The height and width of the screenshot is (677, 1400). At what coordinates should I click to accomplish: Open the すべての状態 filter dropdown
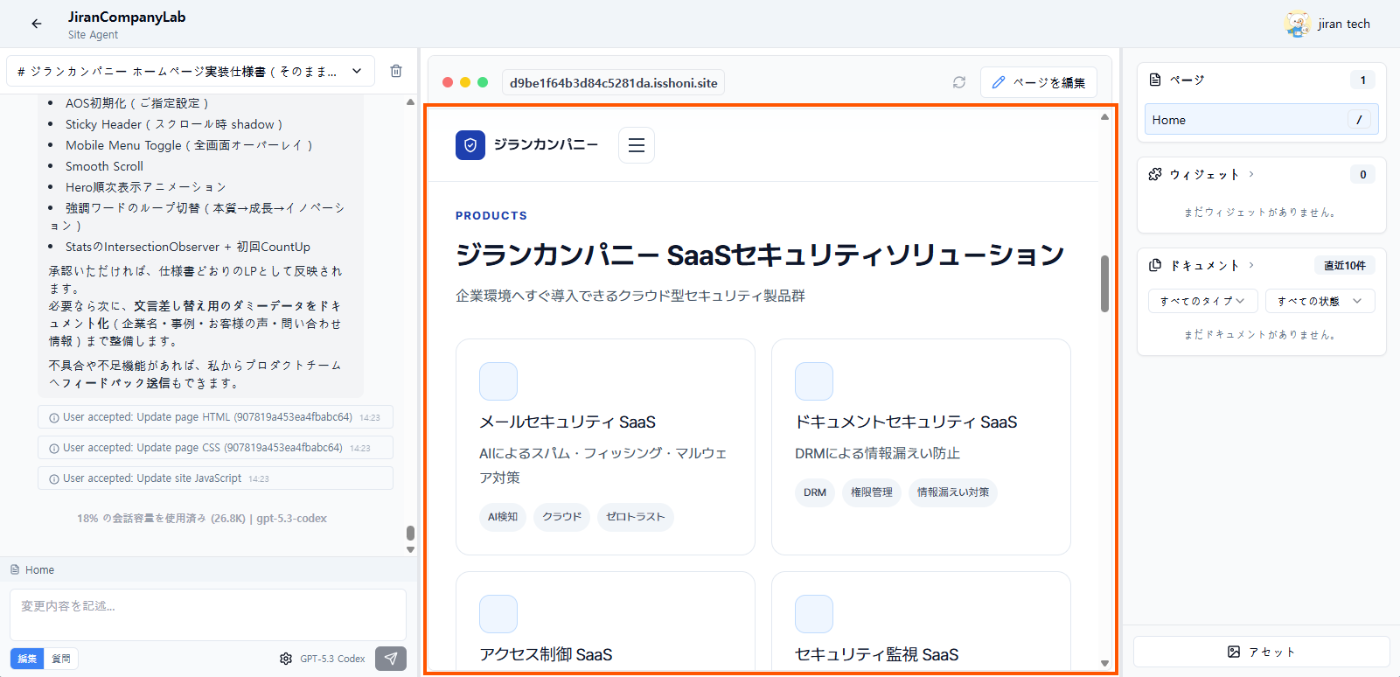coord(1320,301)
